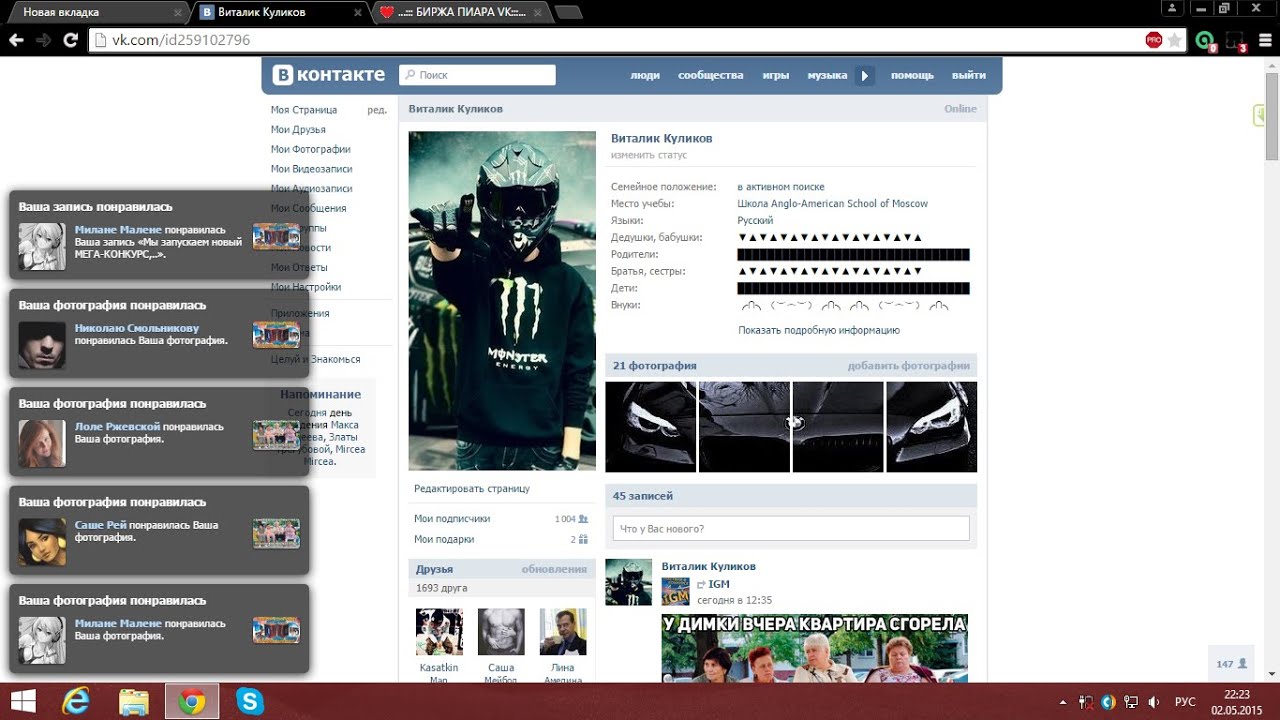The image size is (1280, 720).
Task: Click gifts icon next to Мои подарки
Action: coord(583,539)
